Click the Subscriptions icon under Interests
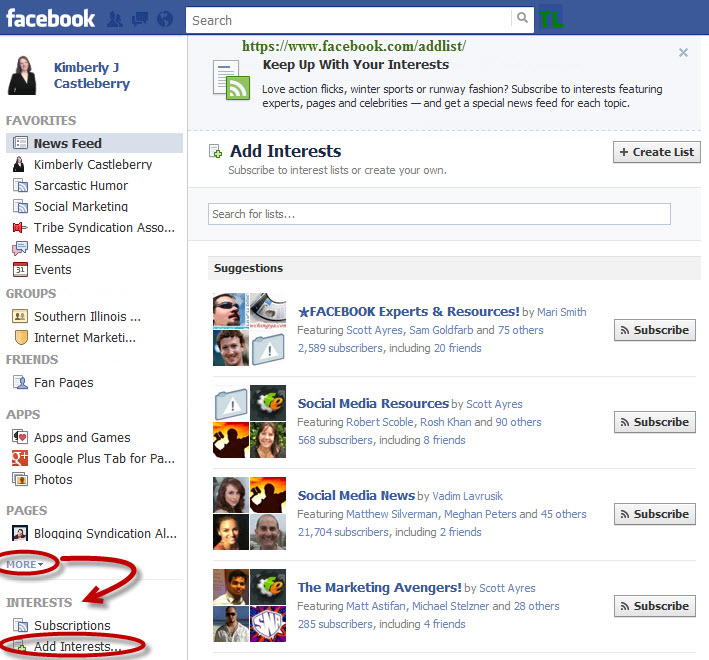This screenshot has height=660, width=709. pos(20,625)
